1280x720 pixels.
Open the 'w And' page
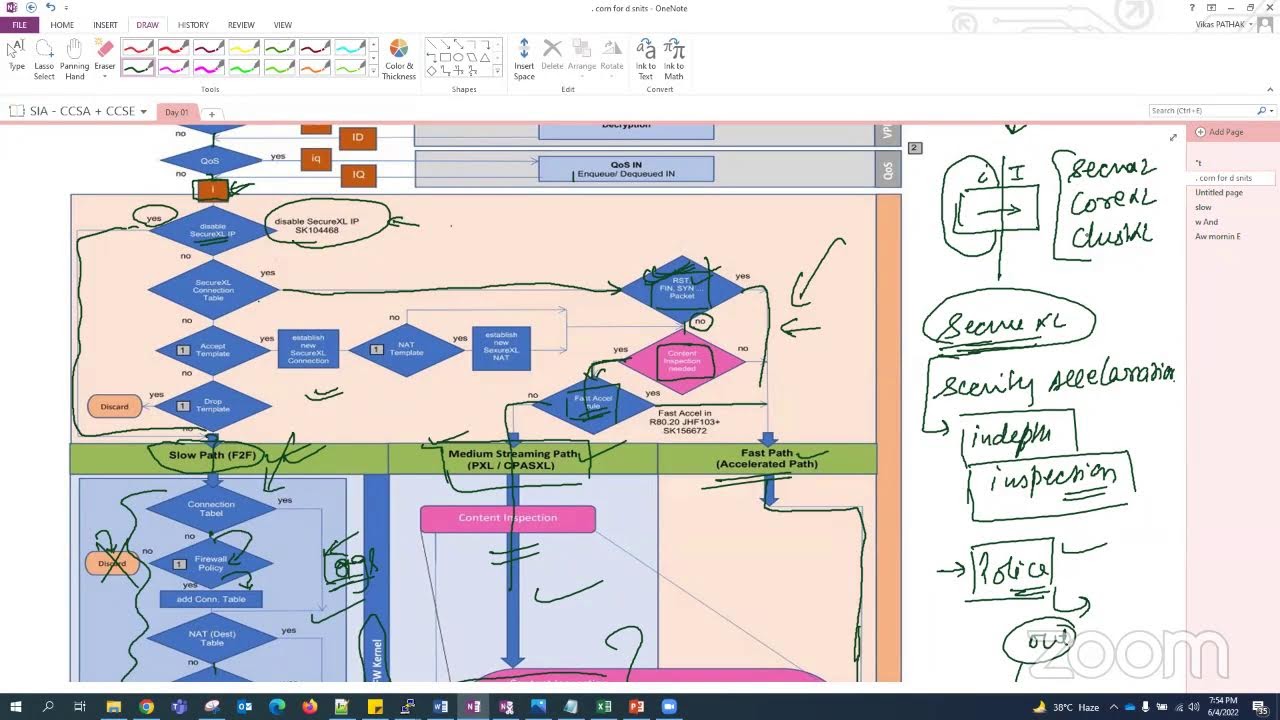pos(1207,222)
